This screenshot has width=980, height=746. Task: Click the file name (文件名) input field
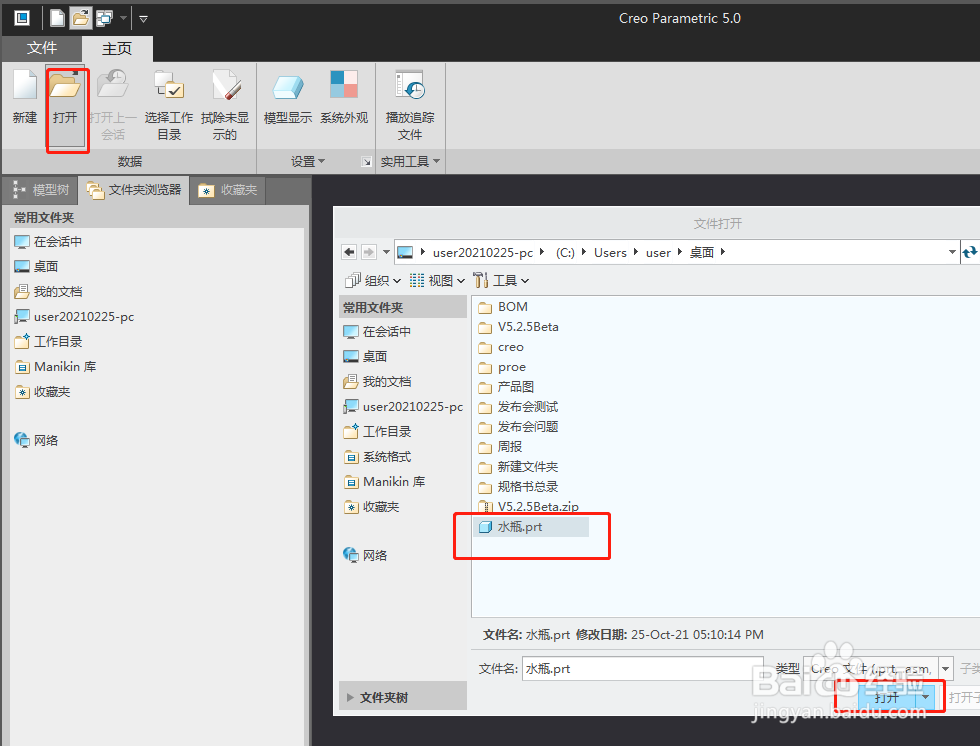pyautogui.click(x=642, y=669)
